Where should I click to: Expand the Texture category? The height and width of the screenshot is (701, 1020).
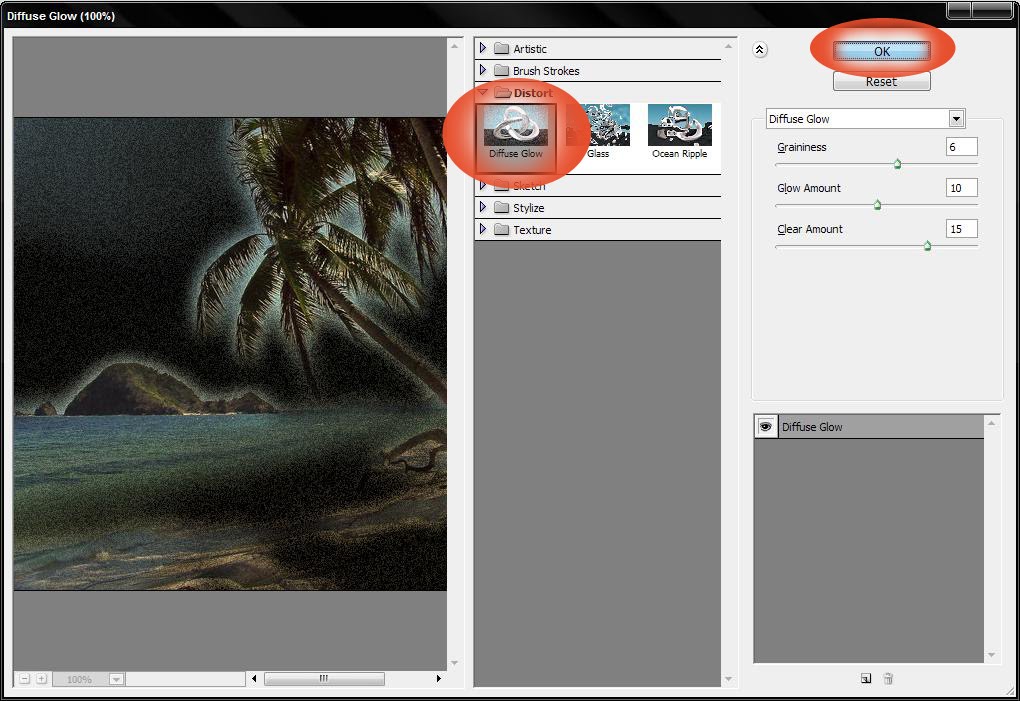pos(484,230)
